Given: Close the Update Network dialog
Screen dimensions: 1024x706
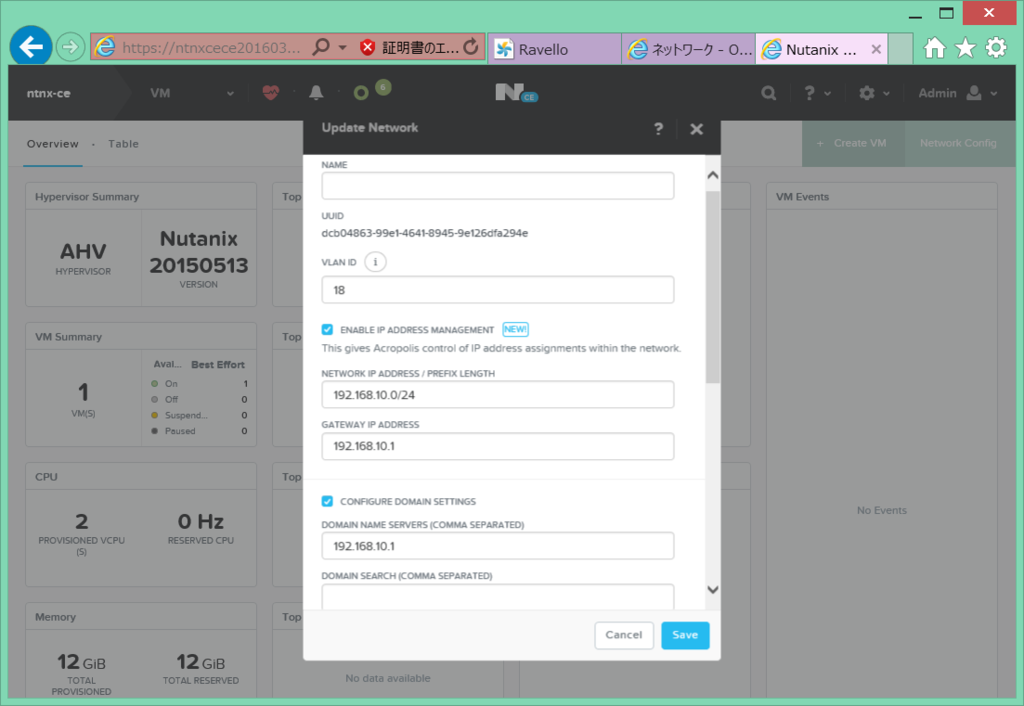Looking at the screenshot, I should coord(696,129).
